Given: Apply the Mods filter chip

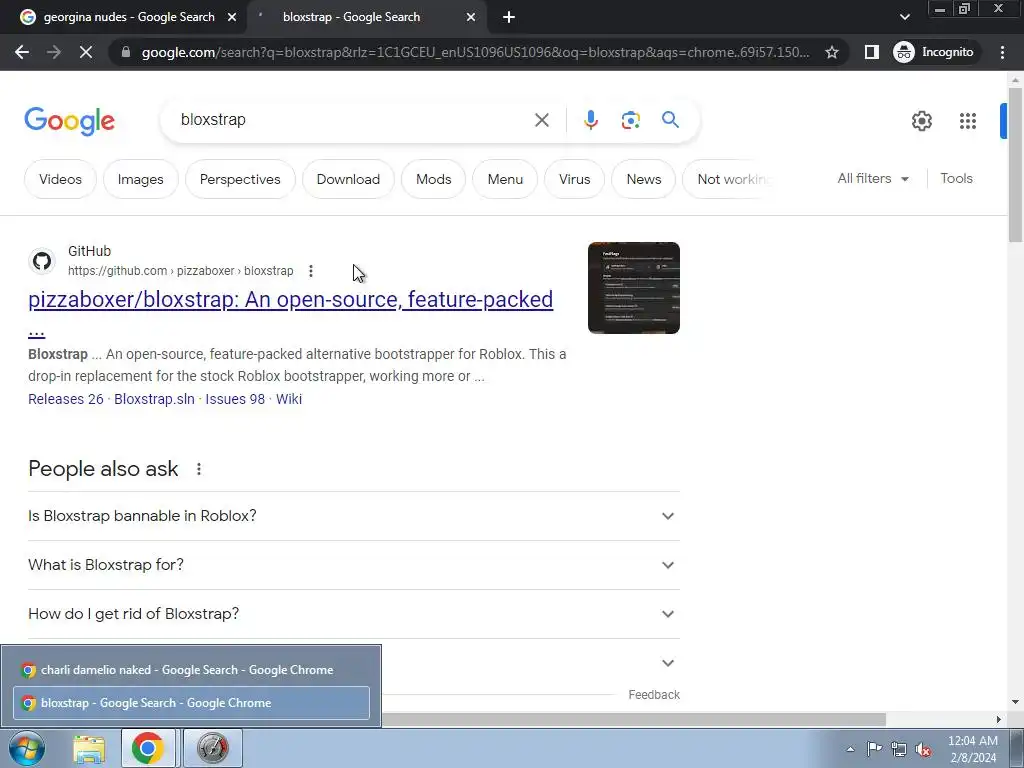Looking at the screenshot, I should (x=434, y=179).
